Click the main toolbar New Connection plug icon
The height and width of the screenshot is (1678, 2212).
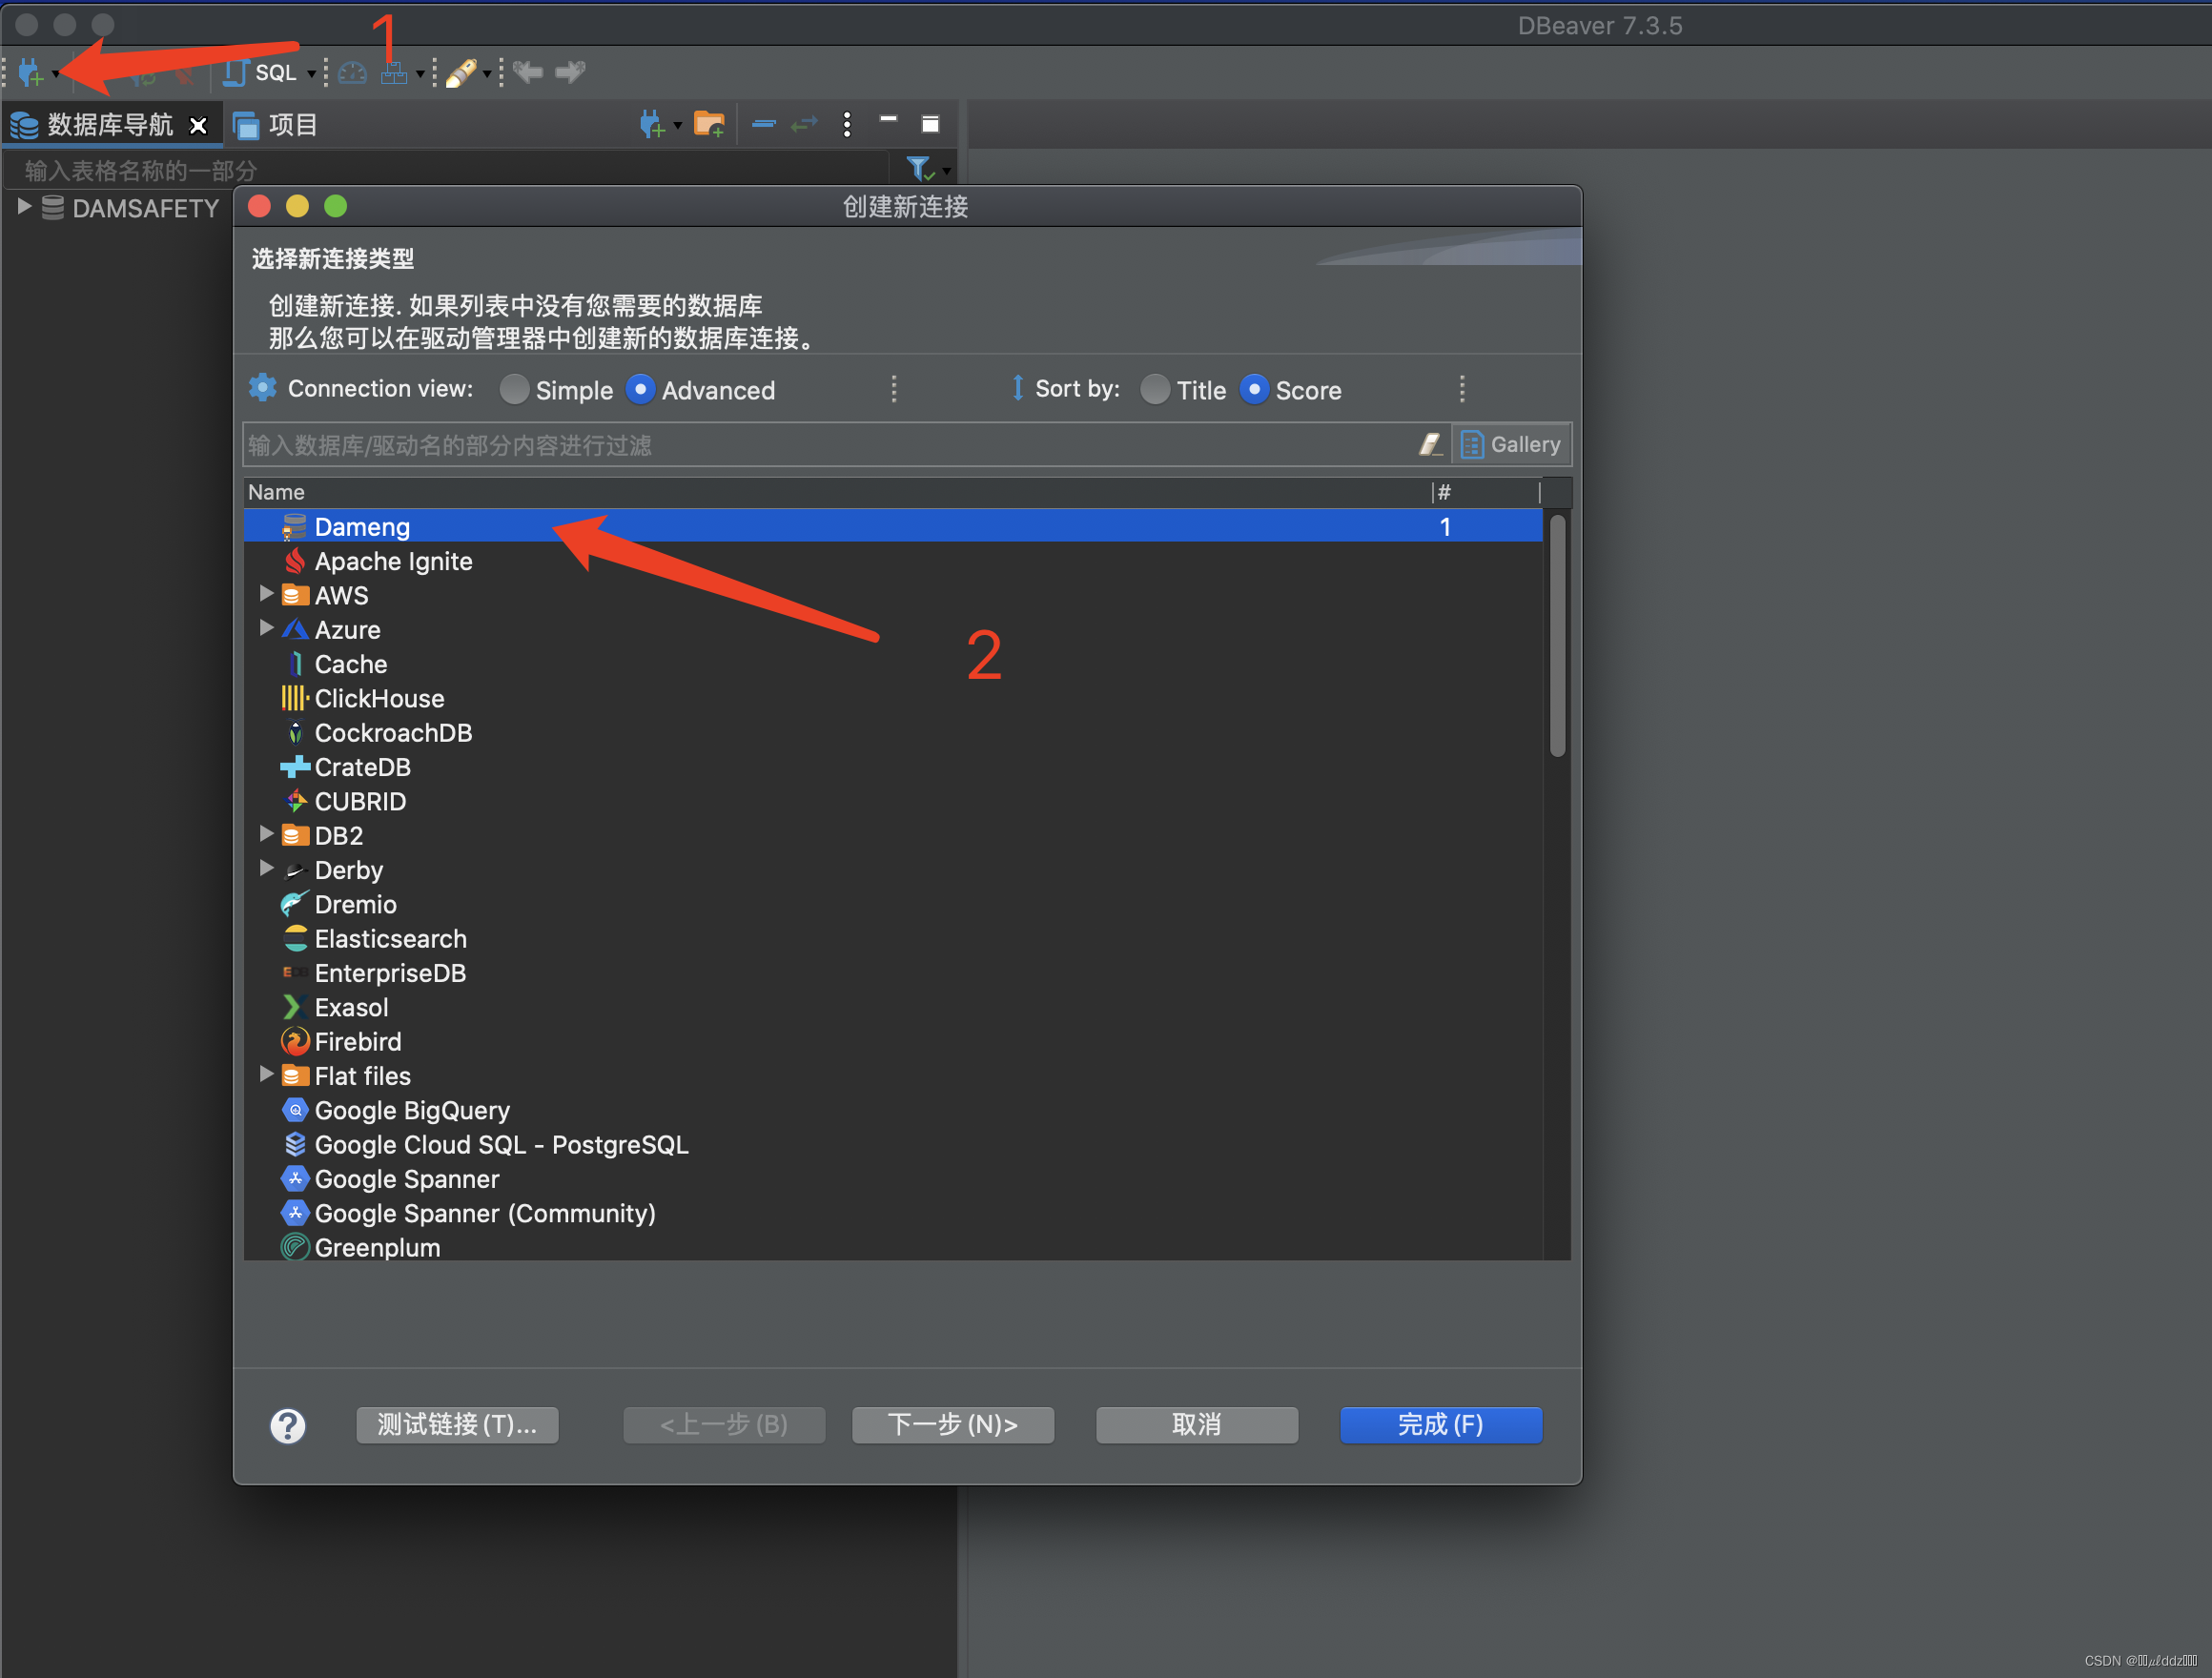point(30,72)
